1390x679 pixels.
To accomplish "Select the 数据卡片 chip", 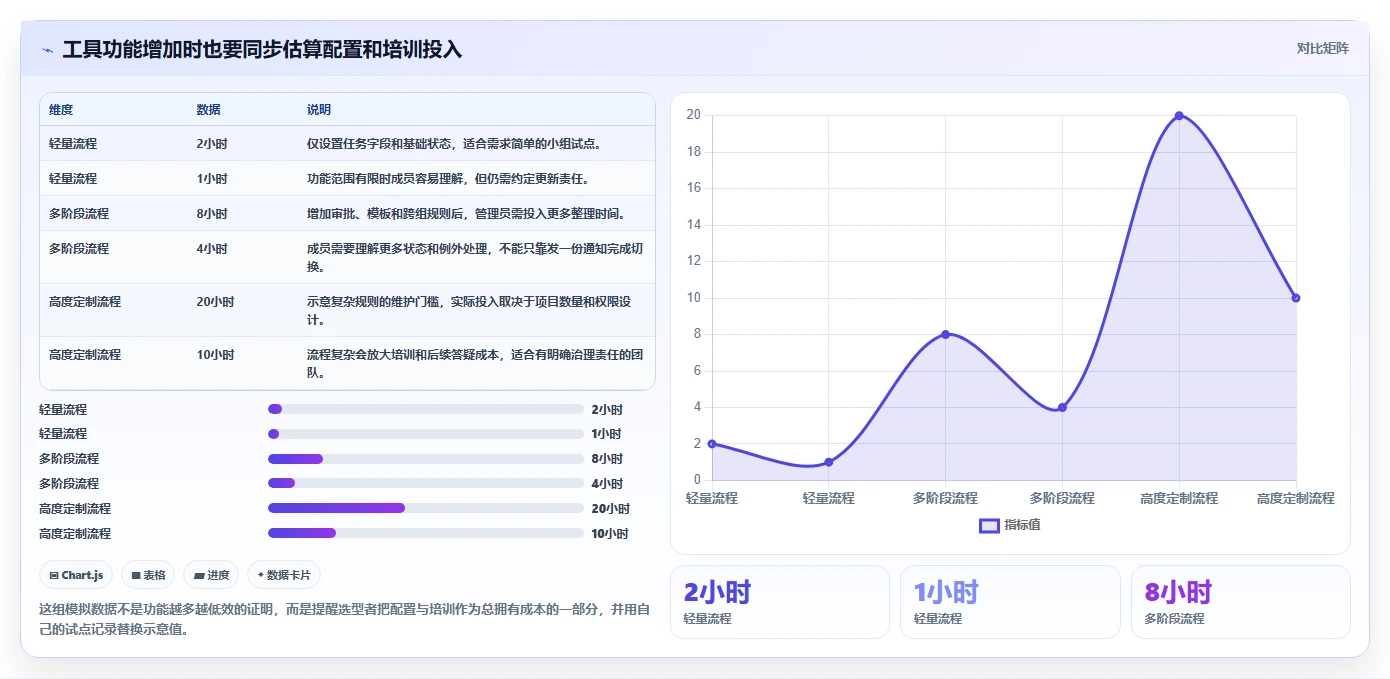I will 284,575.
